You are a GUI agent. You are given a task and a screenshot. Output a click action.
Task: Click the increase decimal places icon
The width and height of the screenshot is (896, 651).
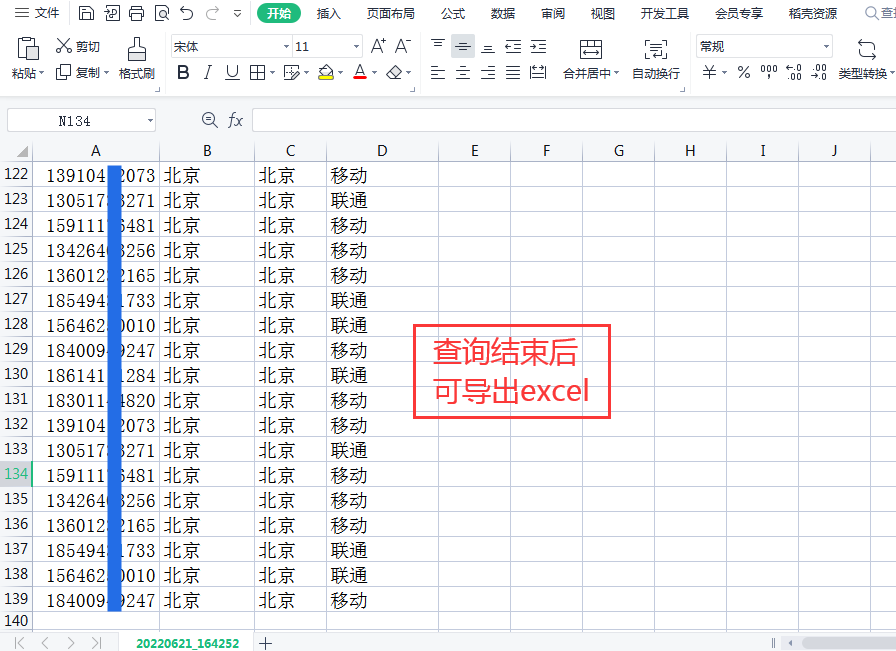[794, 73]
